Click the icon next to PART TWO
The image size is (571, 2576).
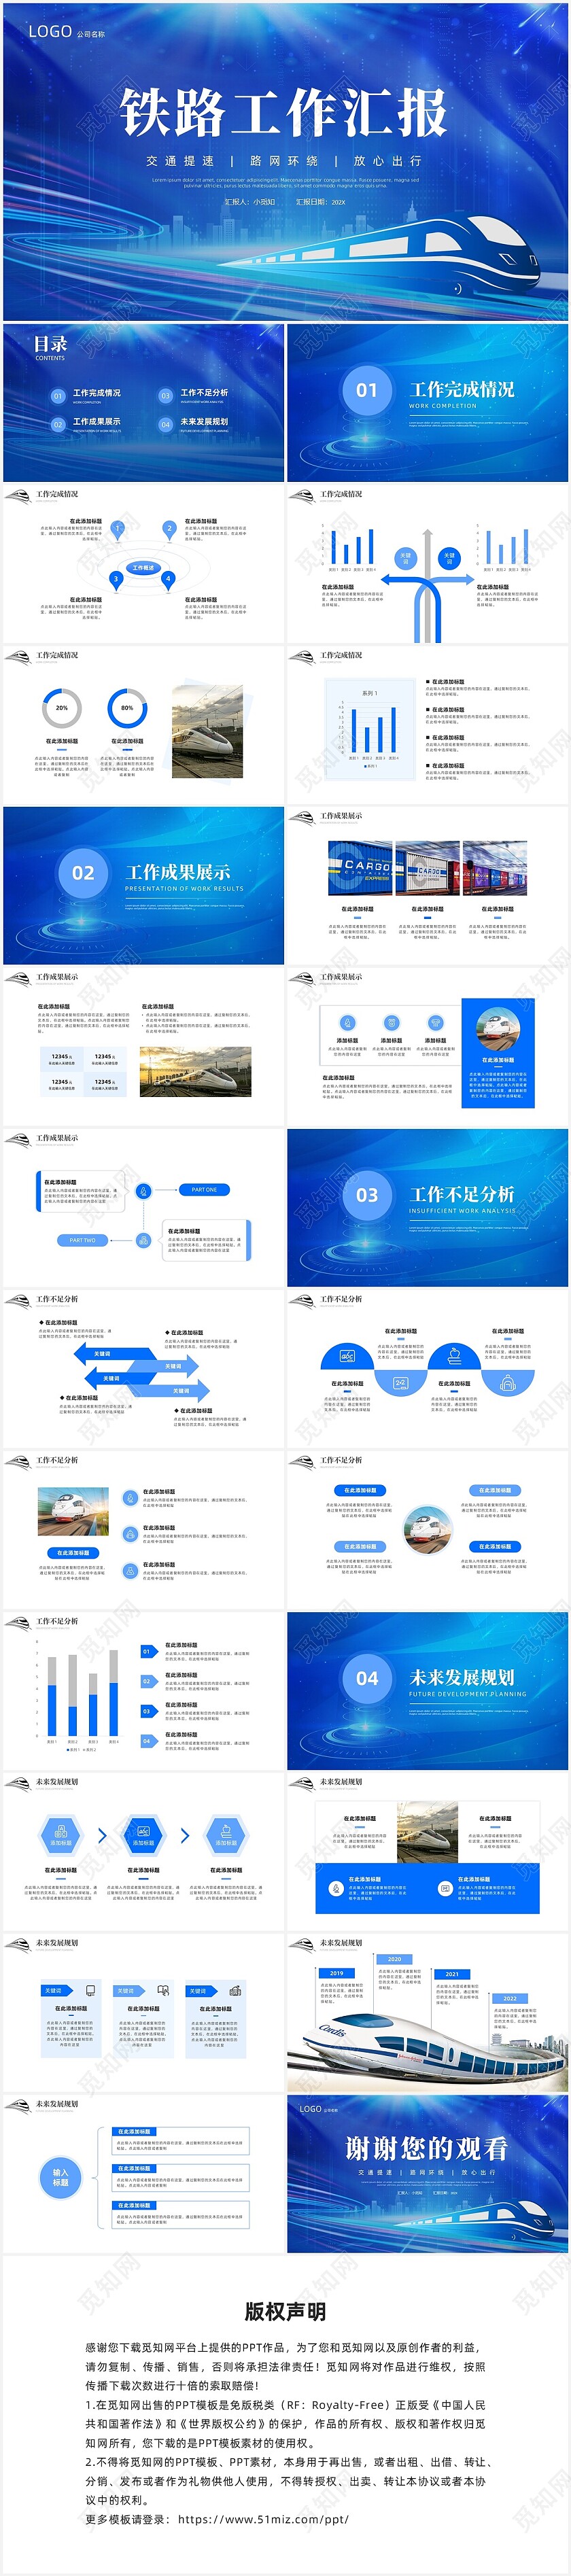pyautogui.click(x=144, y=1240)
